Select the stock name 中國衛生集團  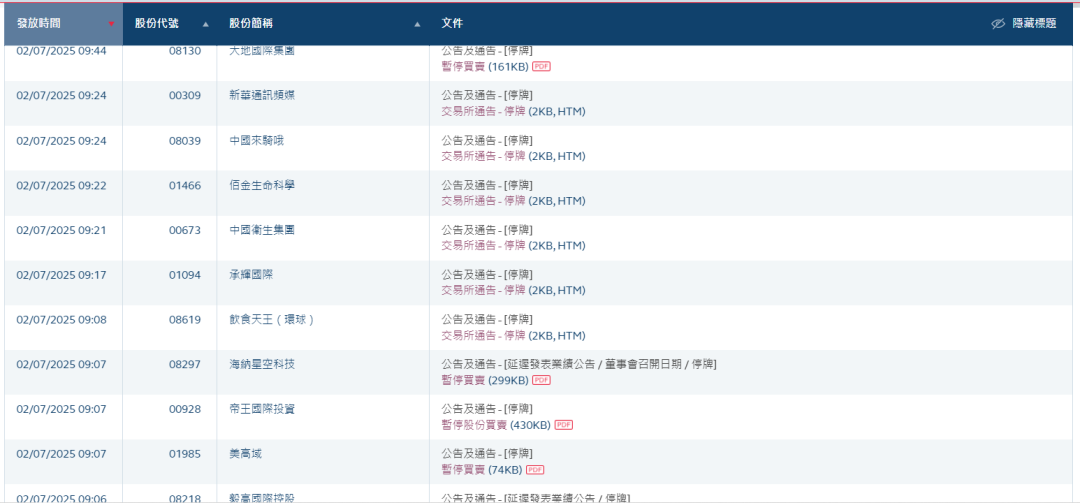tap(262, 229)
